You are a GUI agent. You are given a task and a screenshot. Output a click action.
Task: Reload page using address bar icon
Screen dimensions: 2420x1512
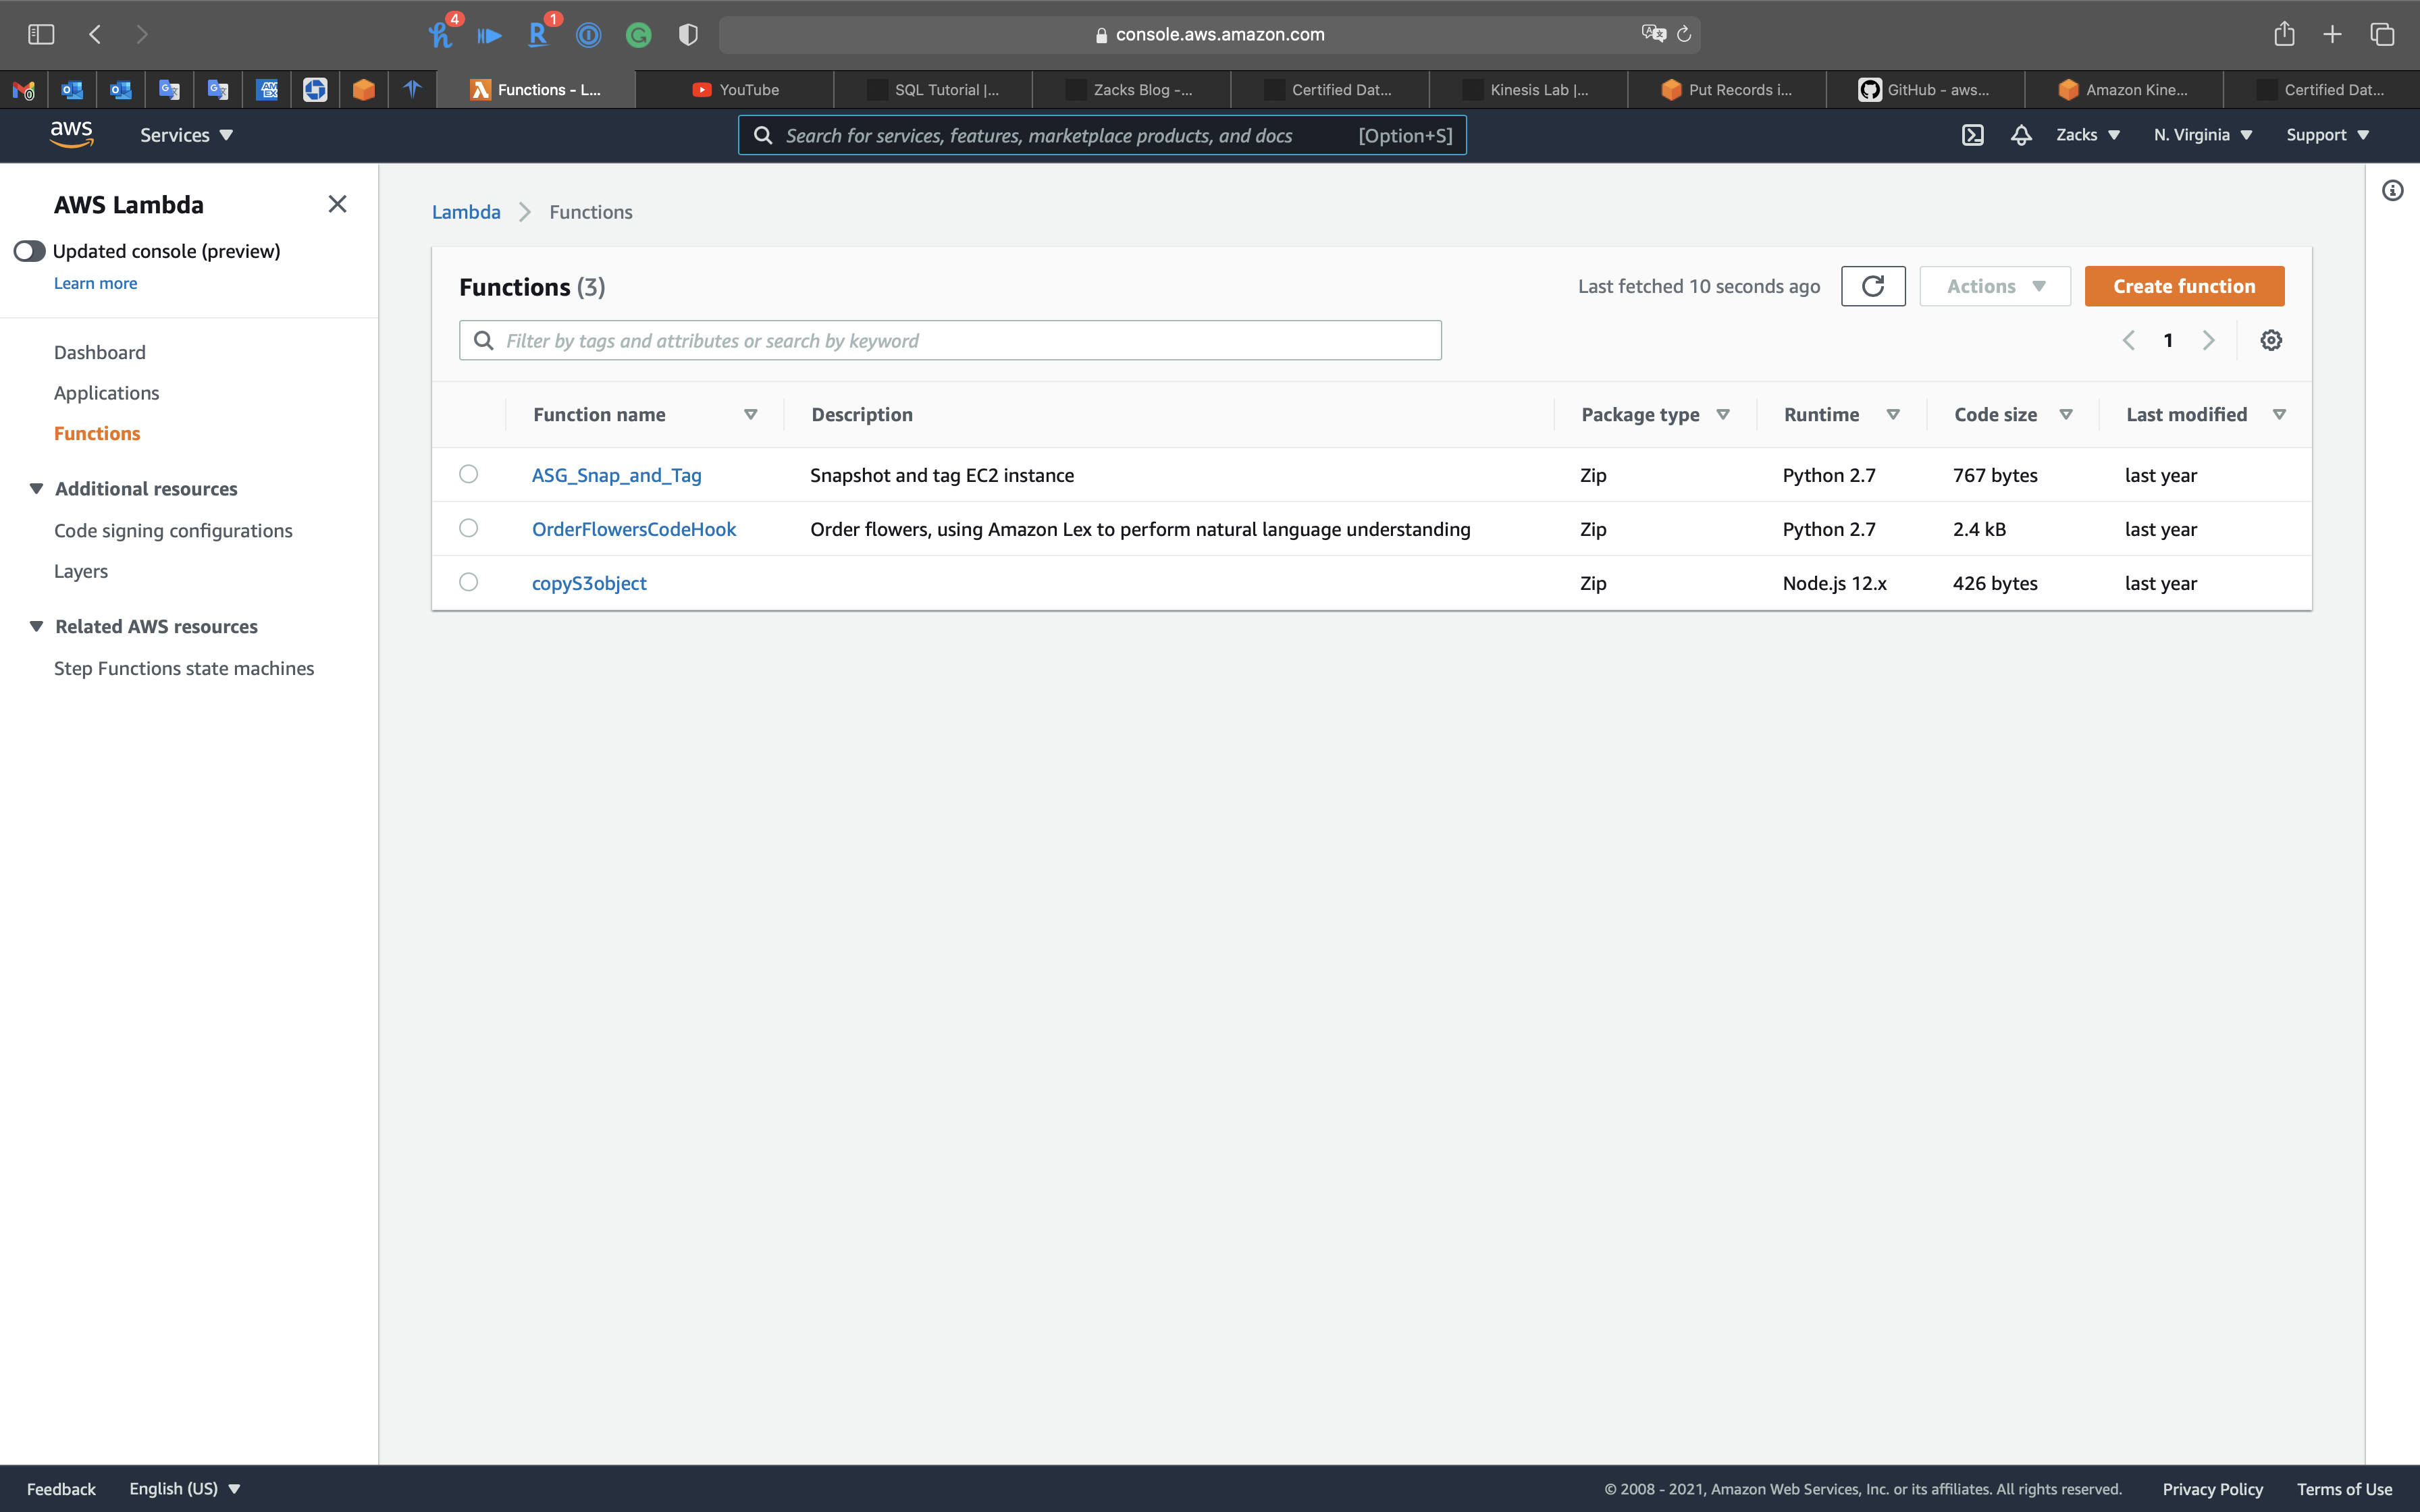click(1684, 34)
